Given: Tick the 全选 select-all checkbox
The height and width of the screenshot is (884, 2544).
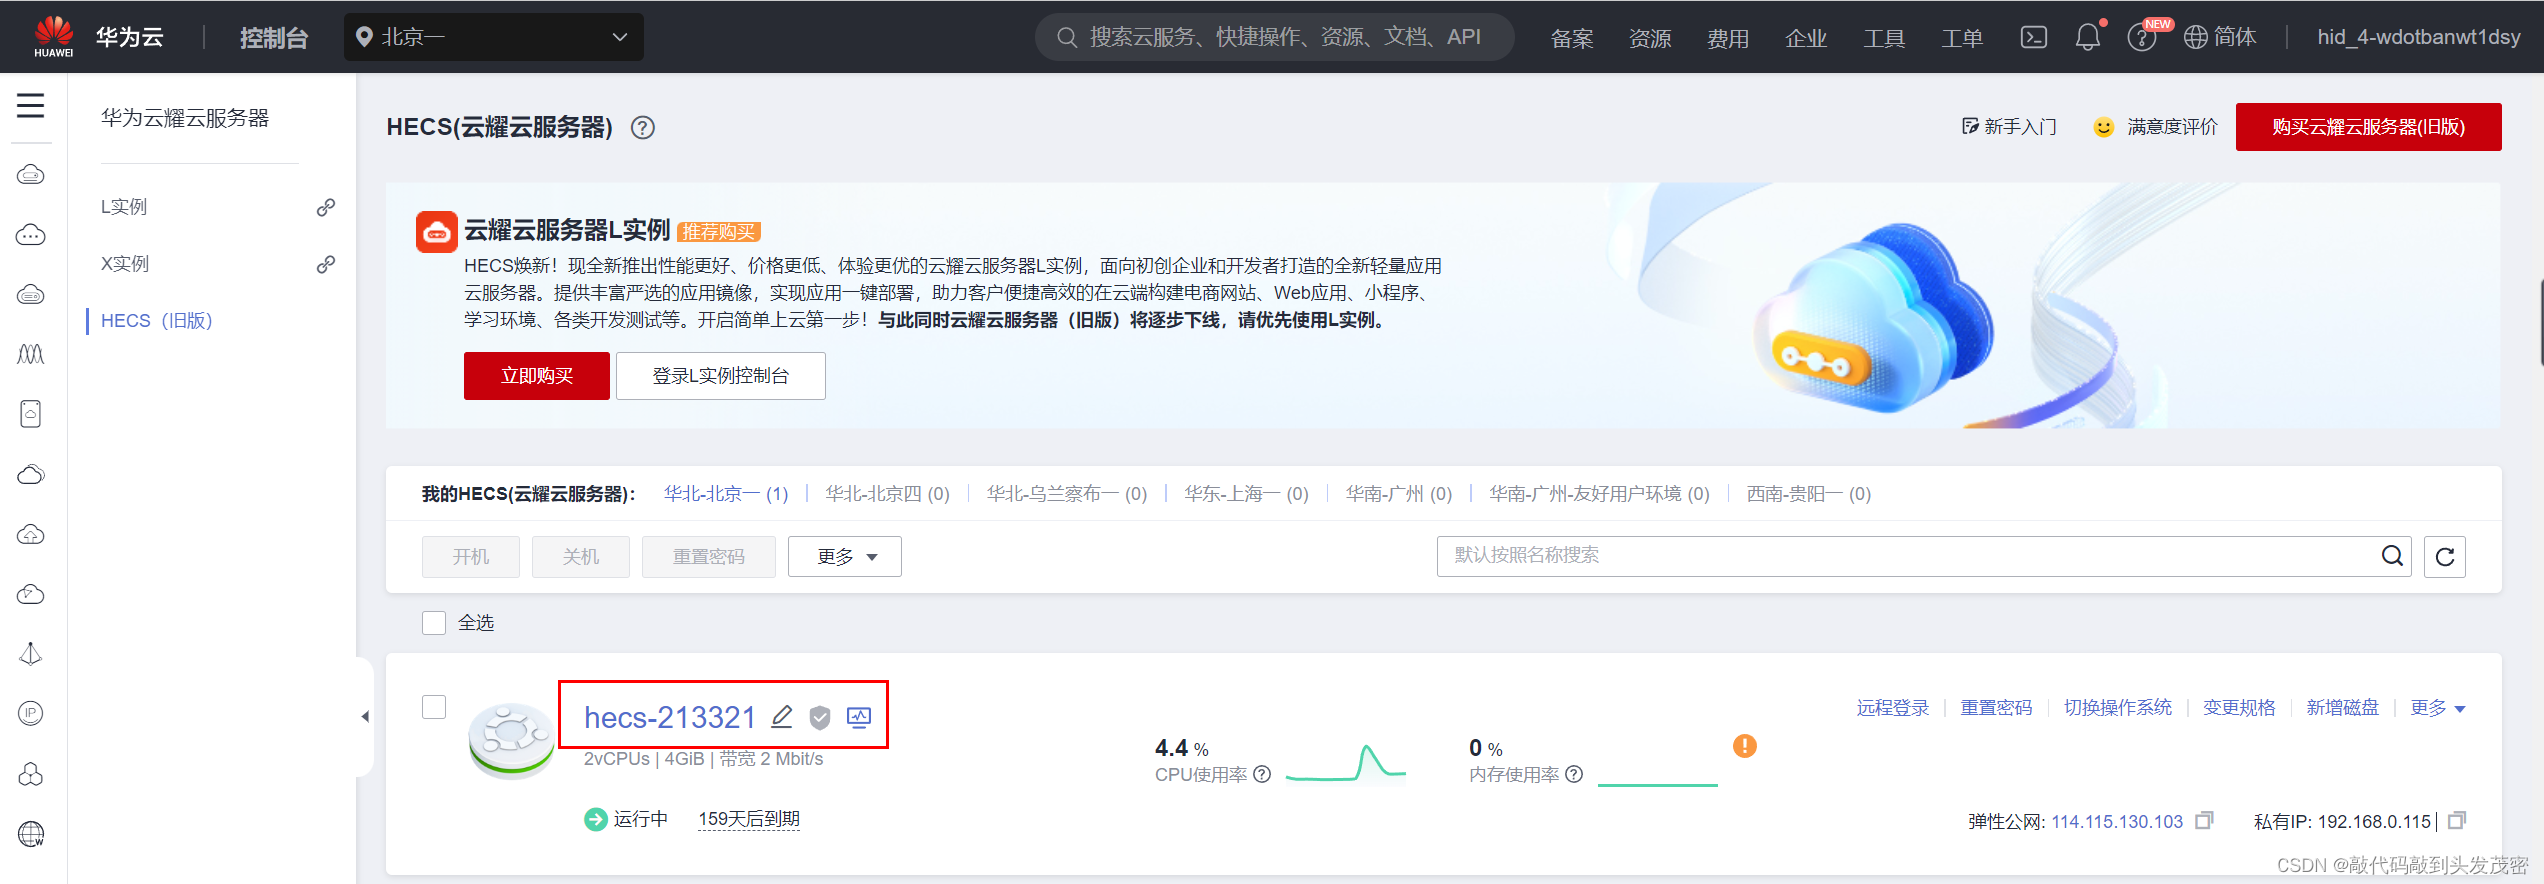Looking at the screenshot, I should pos(434,622).
